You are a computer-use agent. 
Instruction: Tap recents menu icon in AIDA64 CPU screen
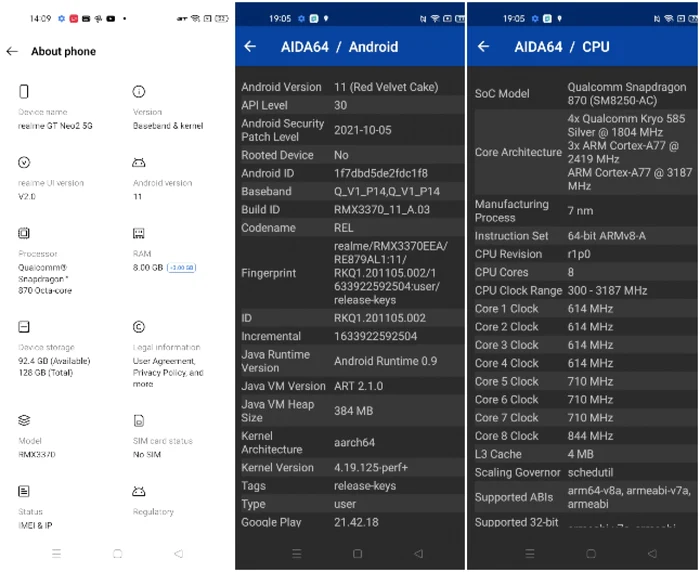coord(530,554)
